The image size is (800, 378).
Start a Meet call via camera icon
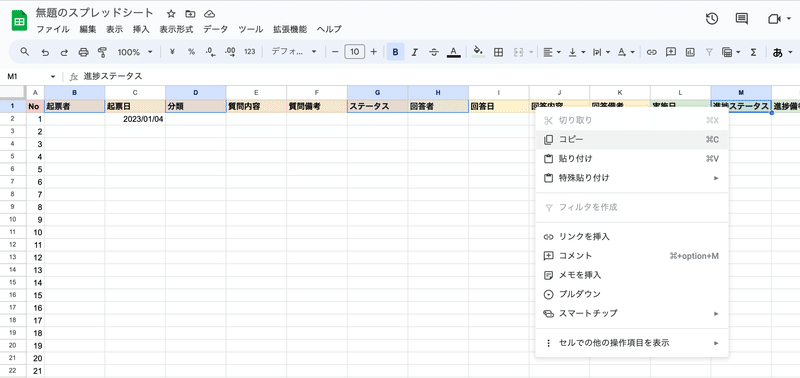774,19
